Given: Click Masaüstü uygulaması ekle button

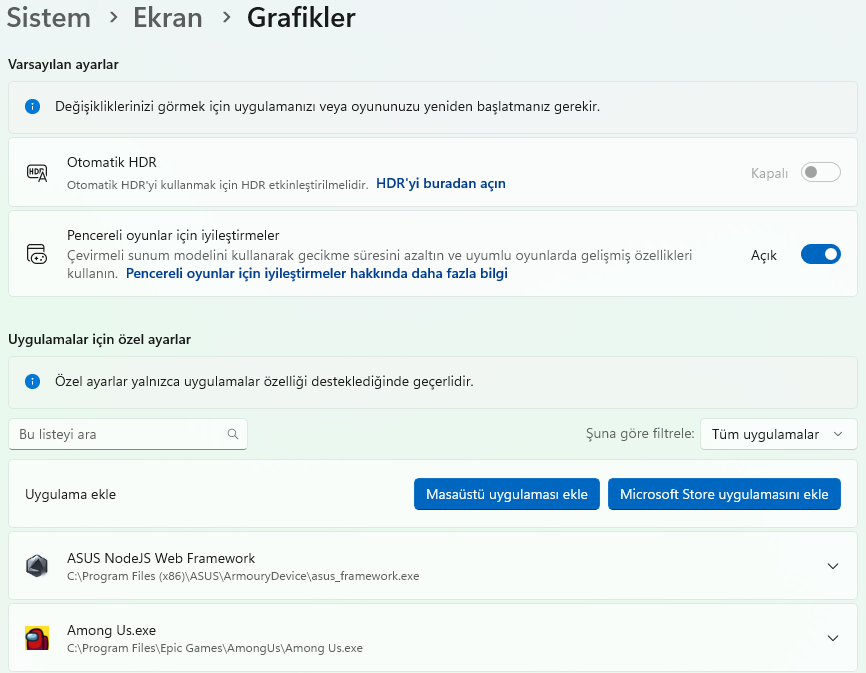Looking at the screenshot, I should click(506, 494).
